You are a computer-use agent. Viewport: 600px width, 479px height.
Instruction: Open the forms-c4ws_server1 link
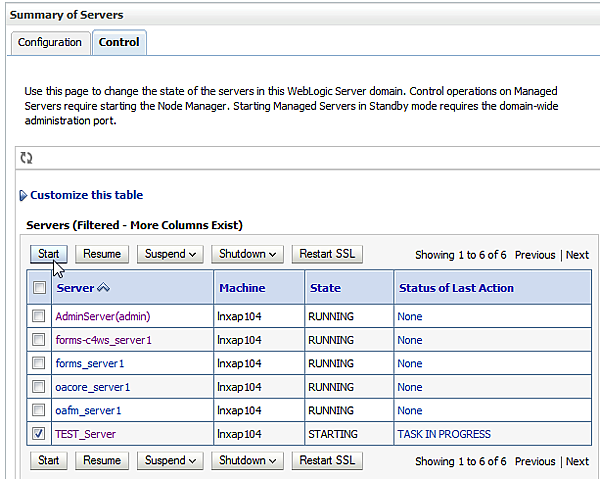click(x=104, y=340)
